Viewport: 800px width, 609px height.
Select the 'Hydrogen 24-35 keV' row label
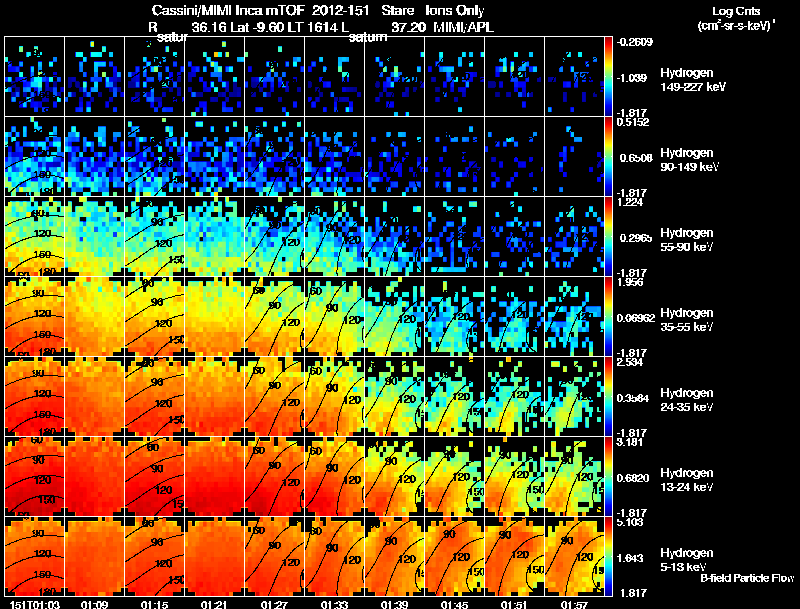coord(687,400)
